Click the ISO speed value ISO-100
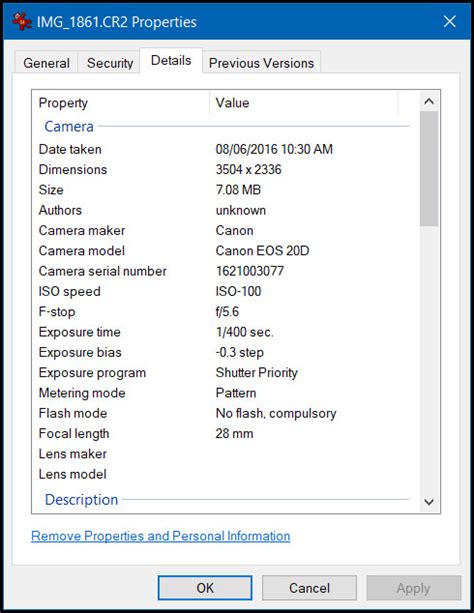The width and height of the screenshot is (474, 613). [238, 291]
